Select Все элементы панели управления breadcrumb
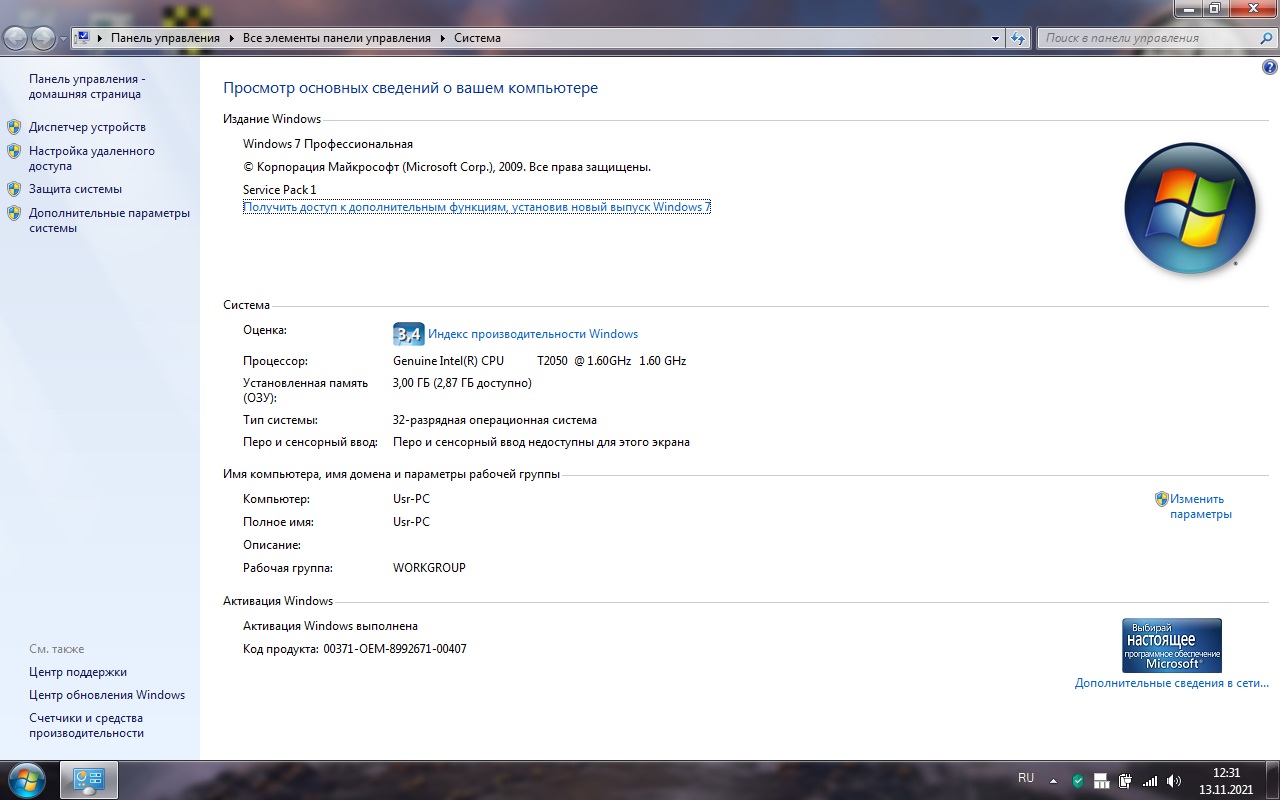1280x800 pixels. click(336, 38)
